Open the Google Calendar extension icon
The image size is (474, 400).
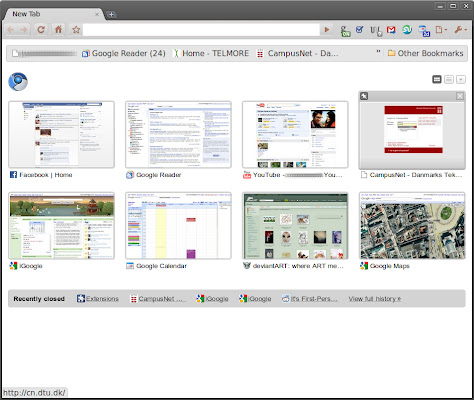(424, 31)
